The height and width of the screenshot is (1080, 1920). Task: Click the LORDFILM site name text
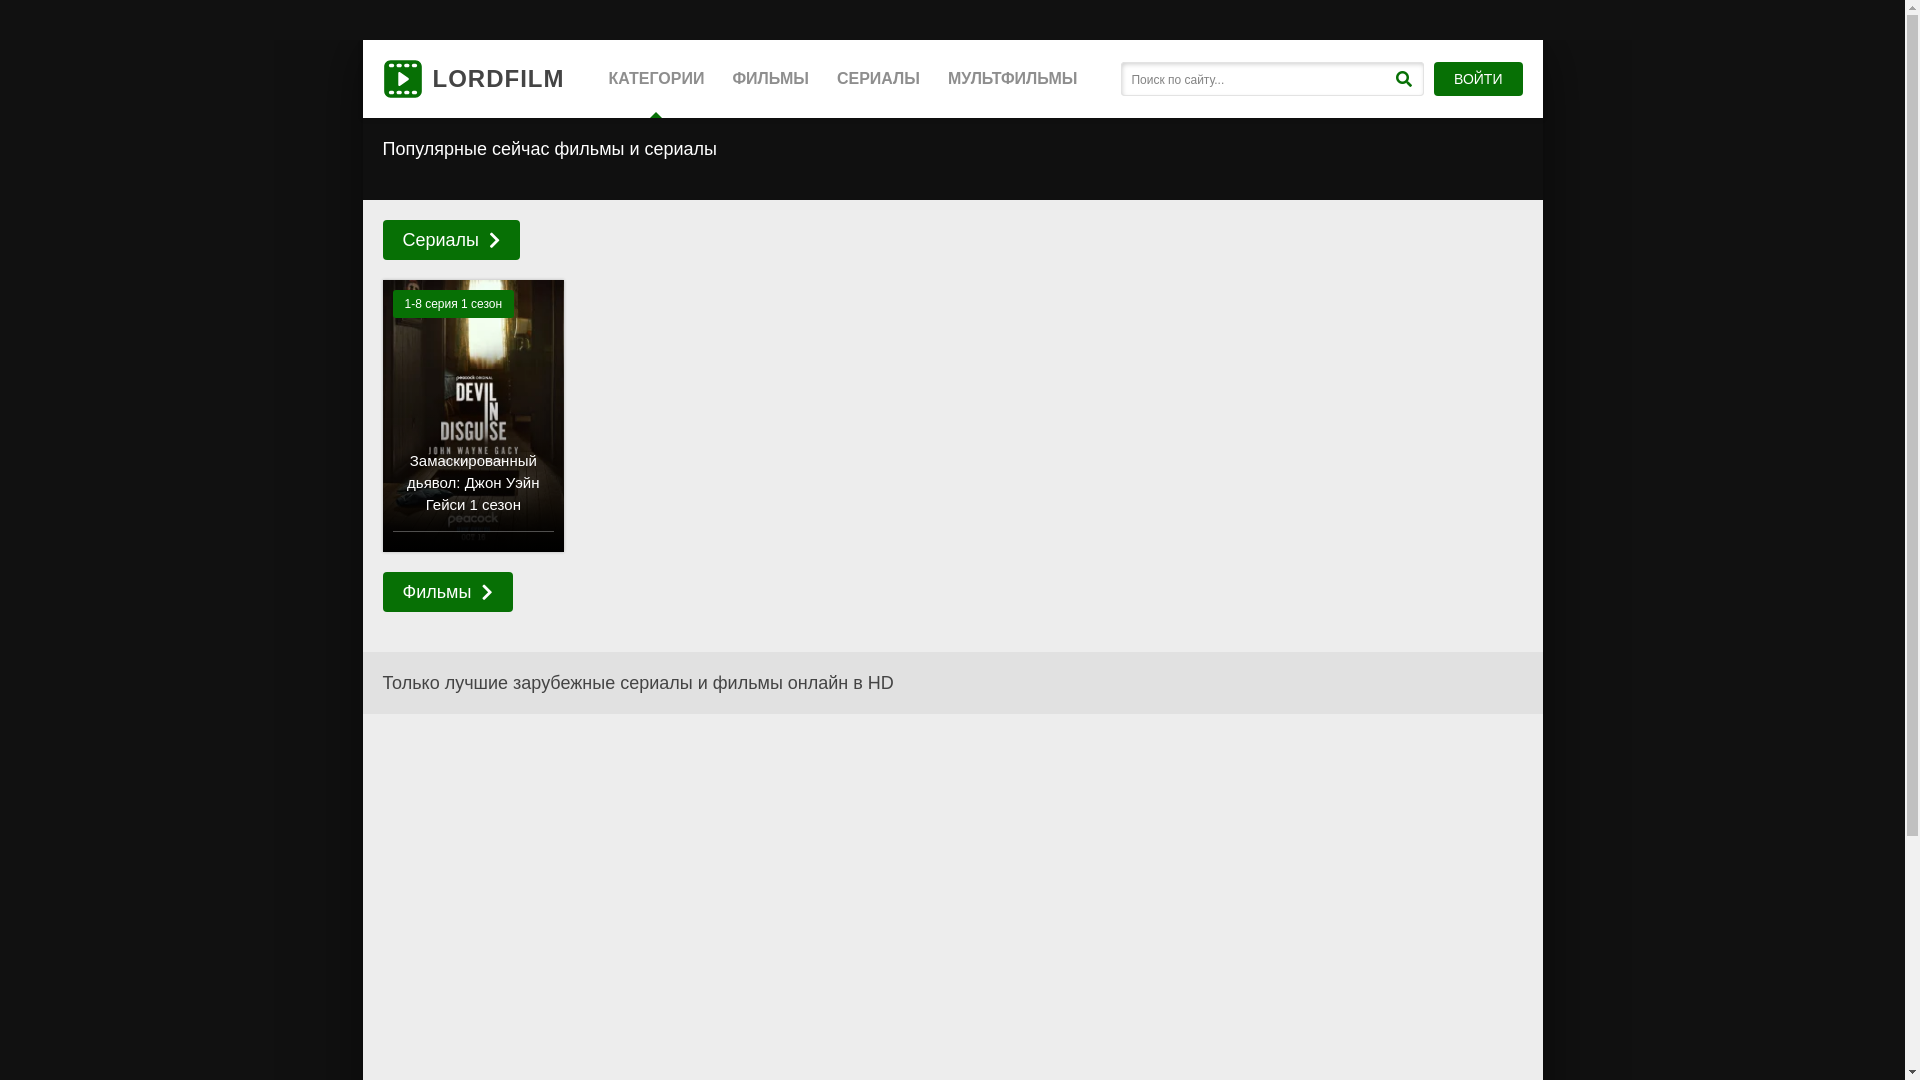coord(498,79)
